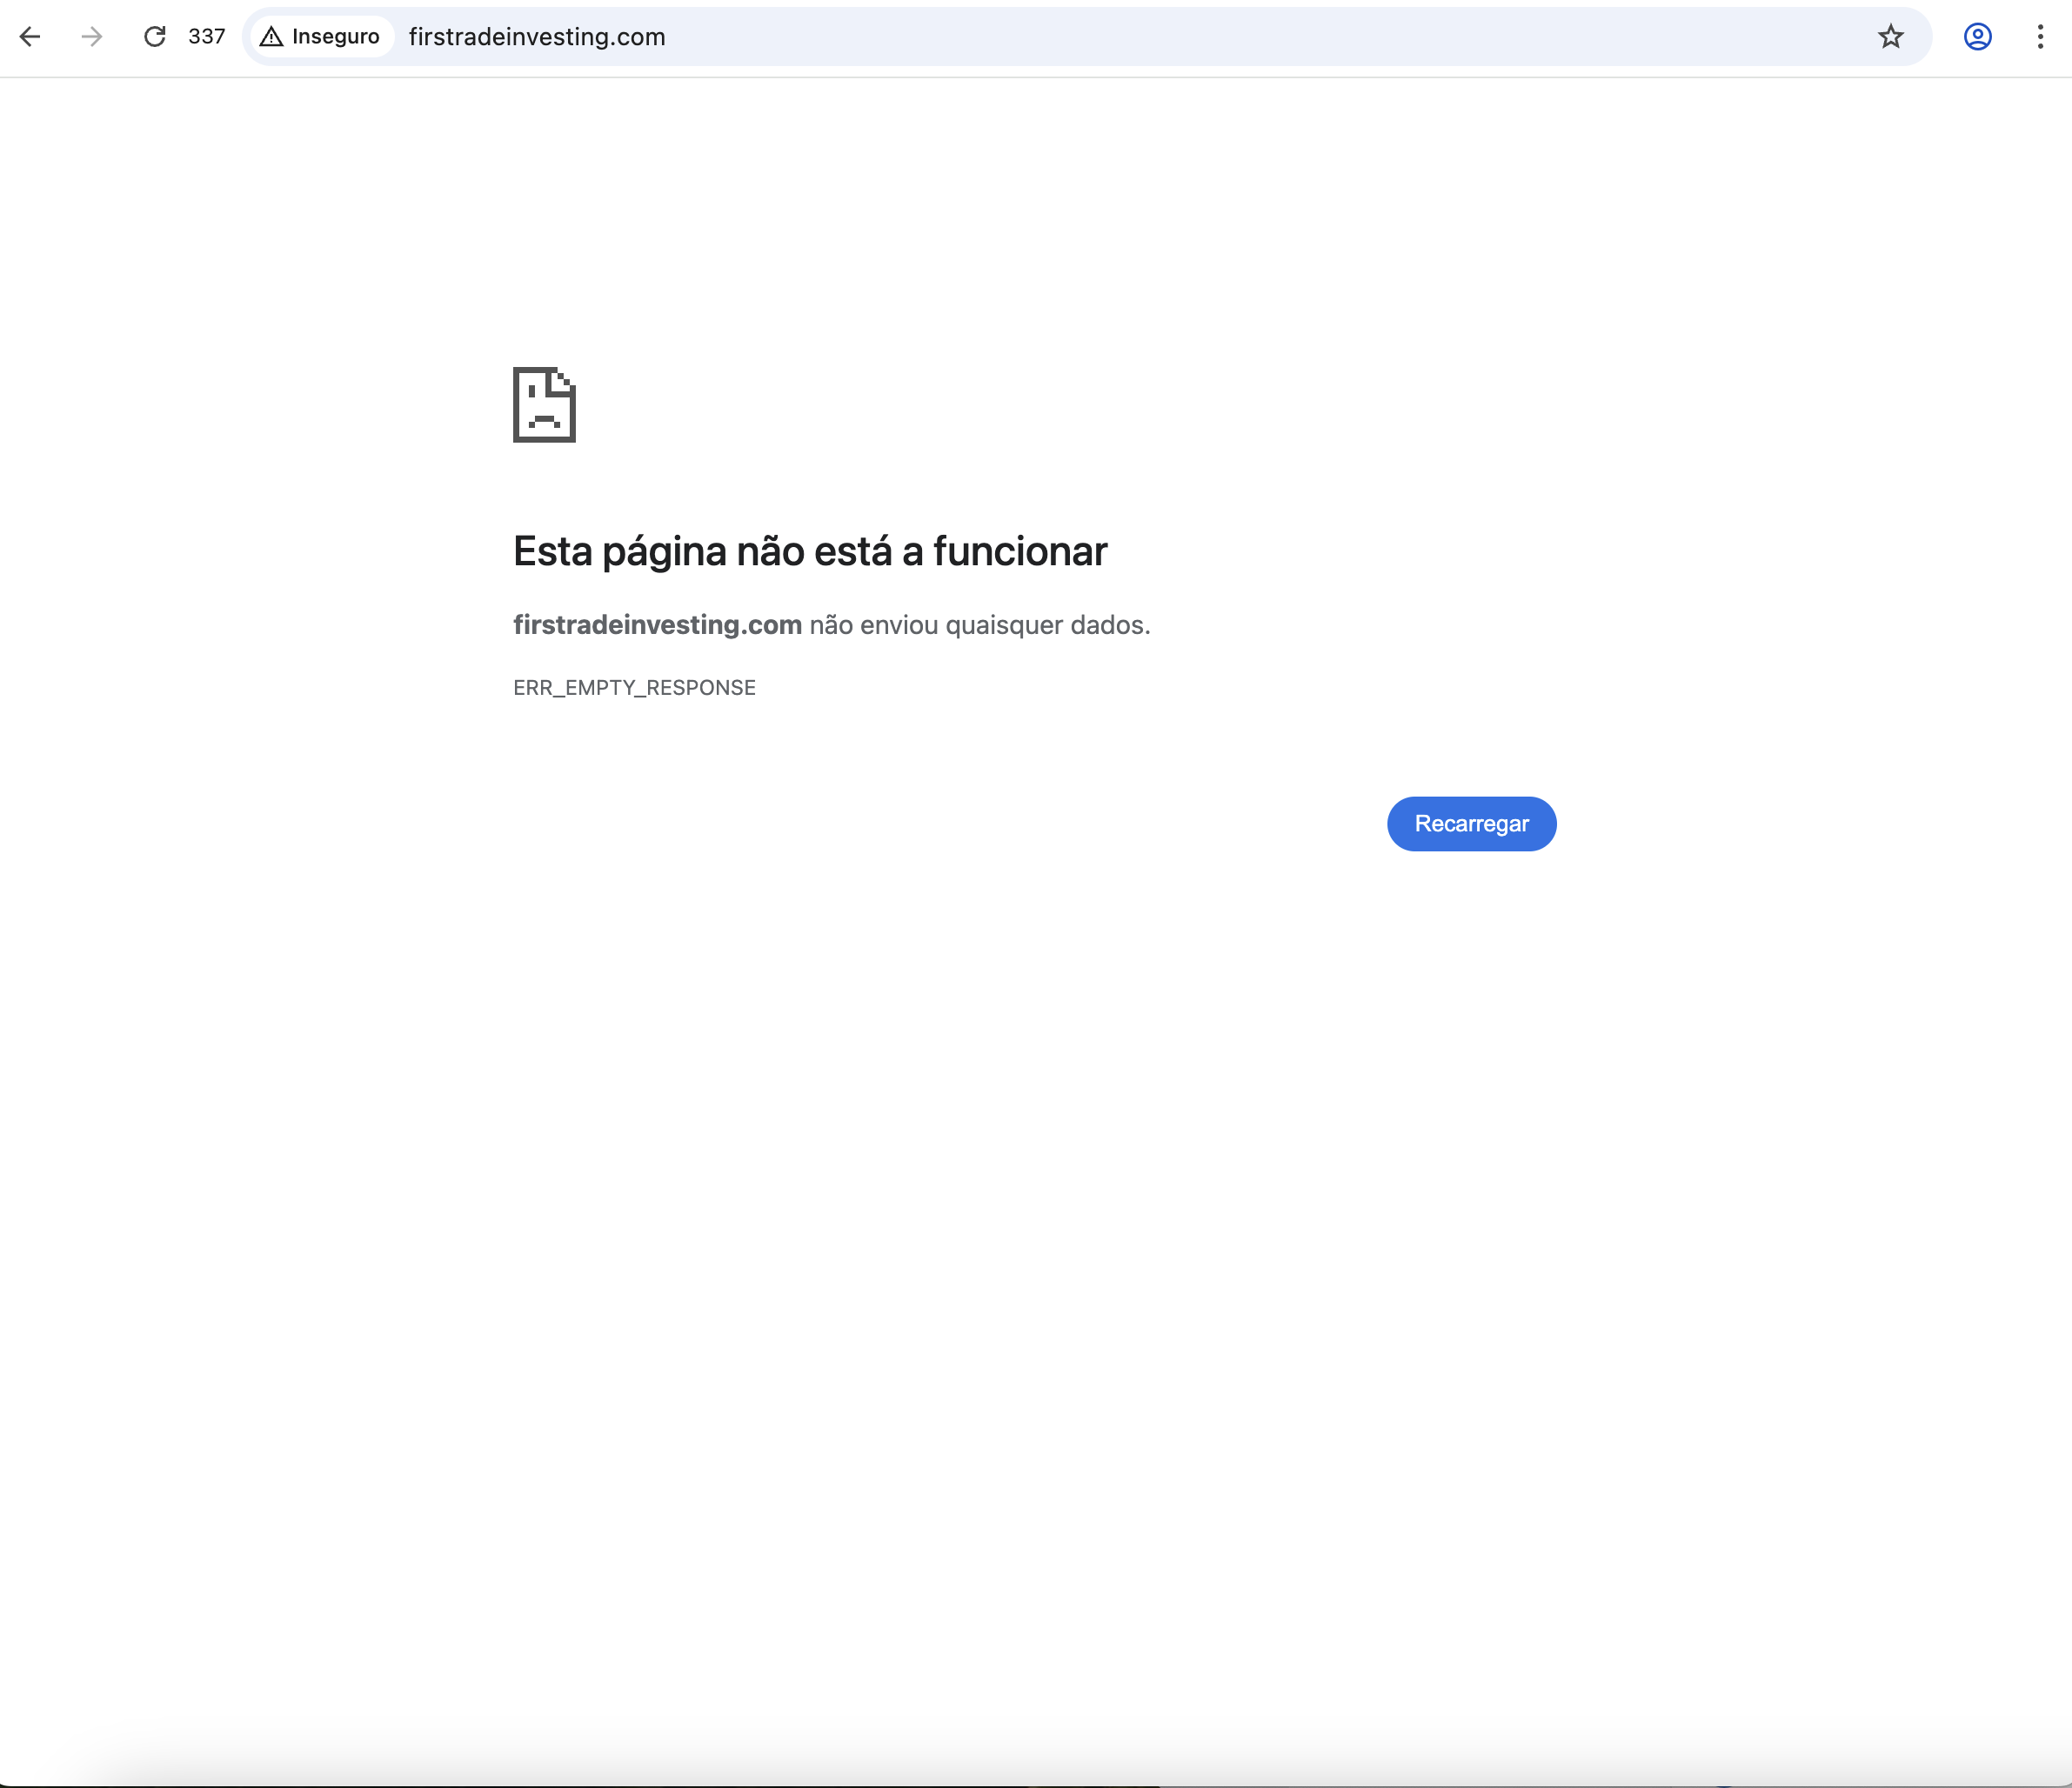2072x1788 pixels.
Task: Click the sad page error icon
Action: [x=544, y=405]
